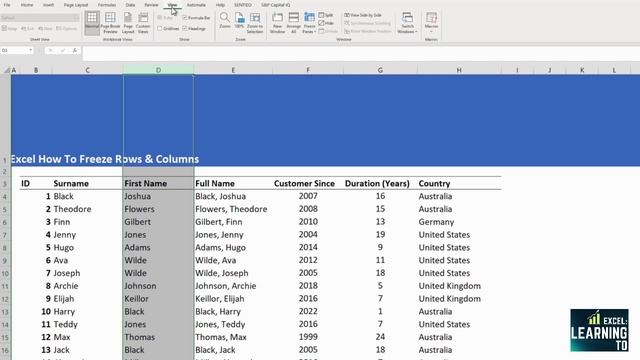This screenshot has height=360, width=640.
Task: Click the title 'Excel How To Freeze Rows & Columns'
Action: tap(105, 159)
